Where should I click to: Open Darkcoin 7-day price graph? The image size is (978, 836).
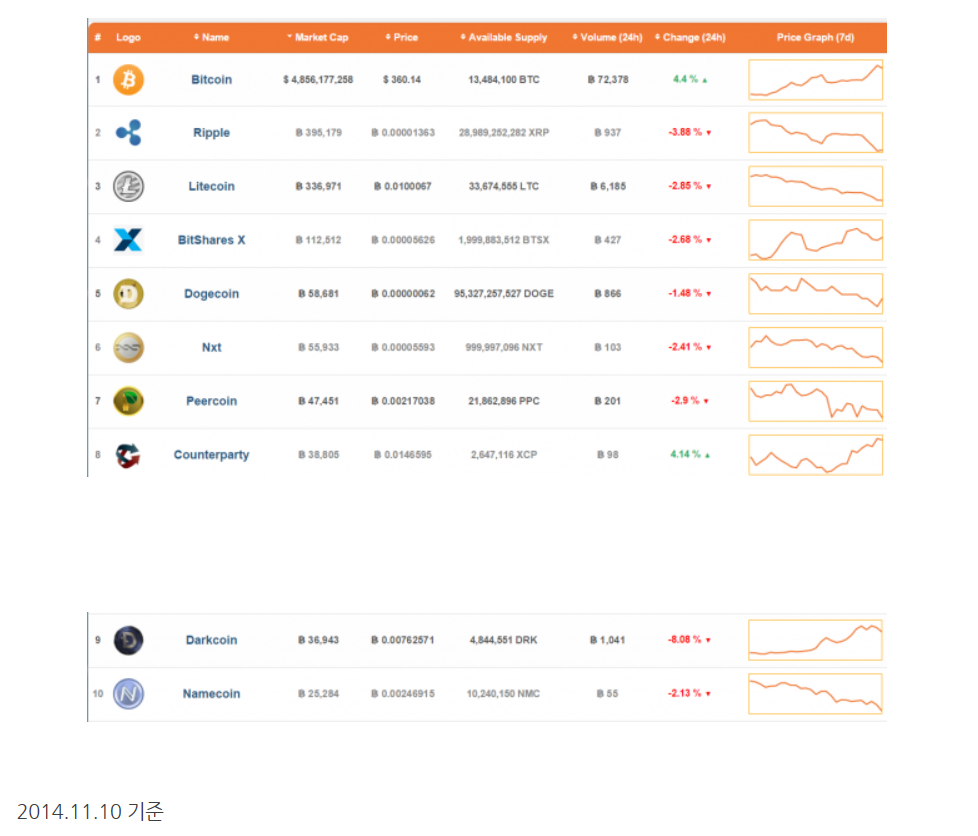[815, 640]
